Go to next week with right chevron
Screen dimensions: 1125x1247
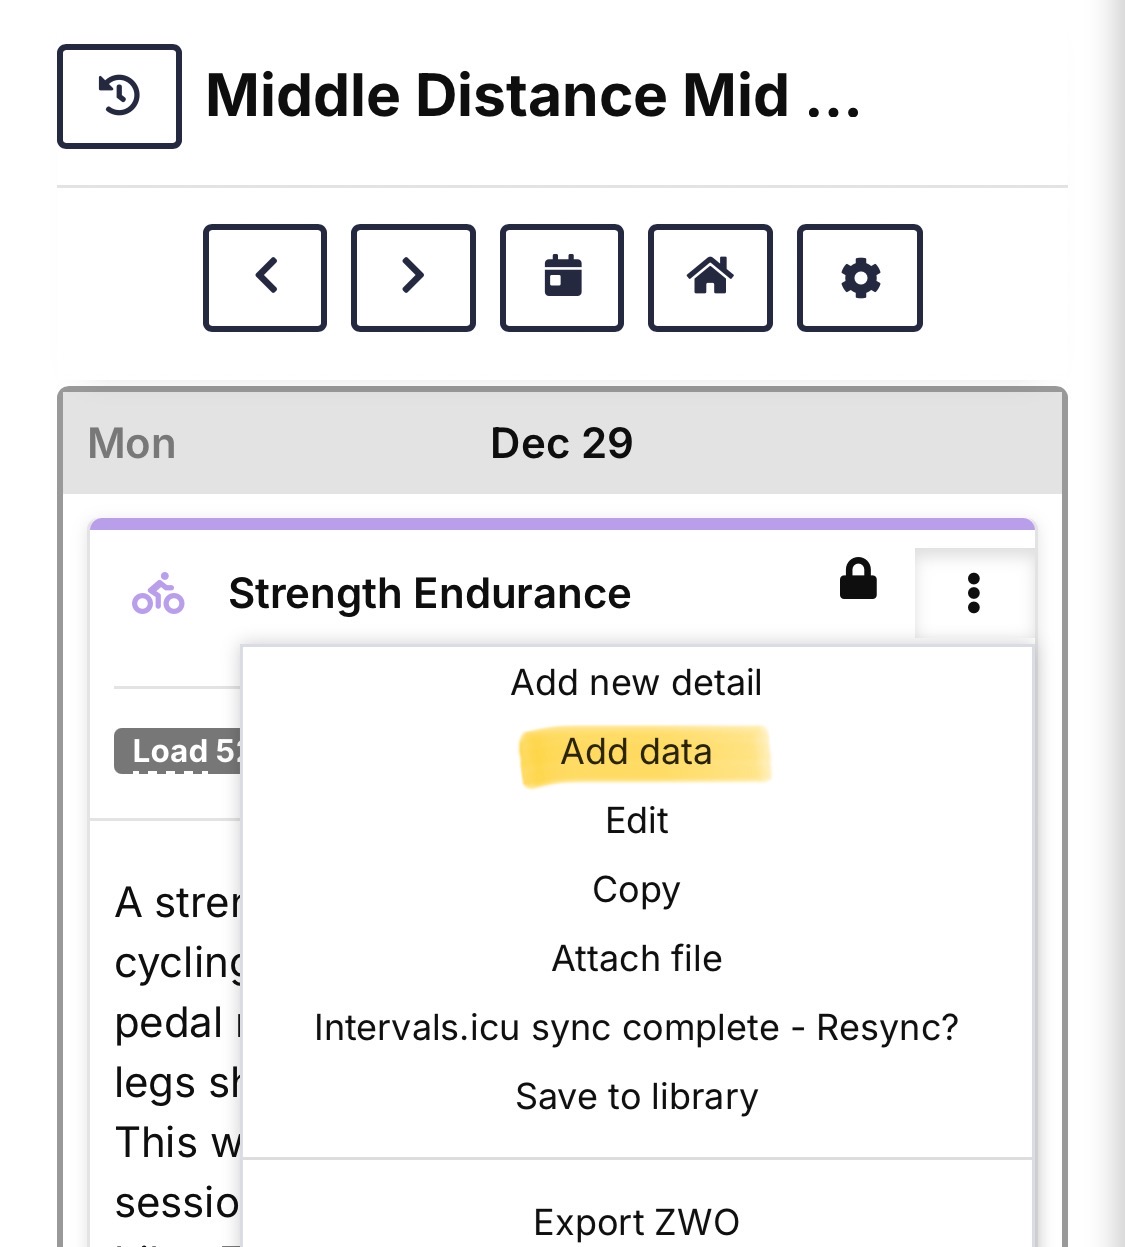pyautogui.click(x=413, y=277)
